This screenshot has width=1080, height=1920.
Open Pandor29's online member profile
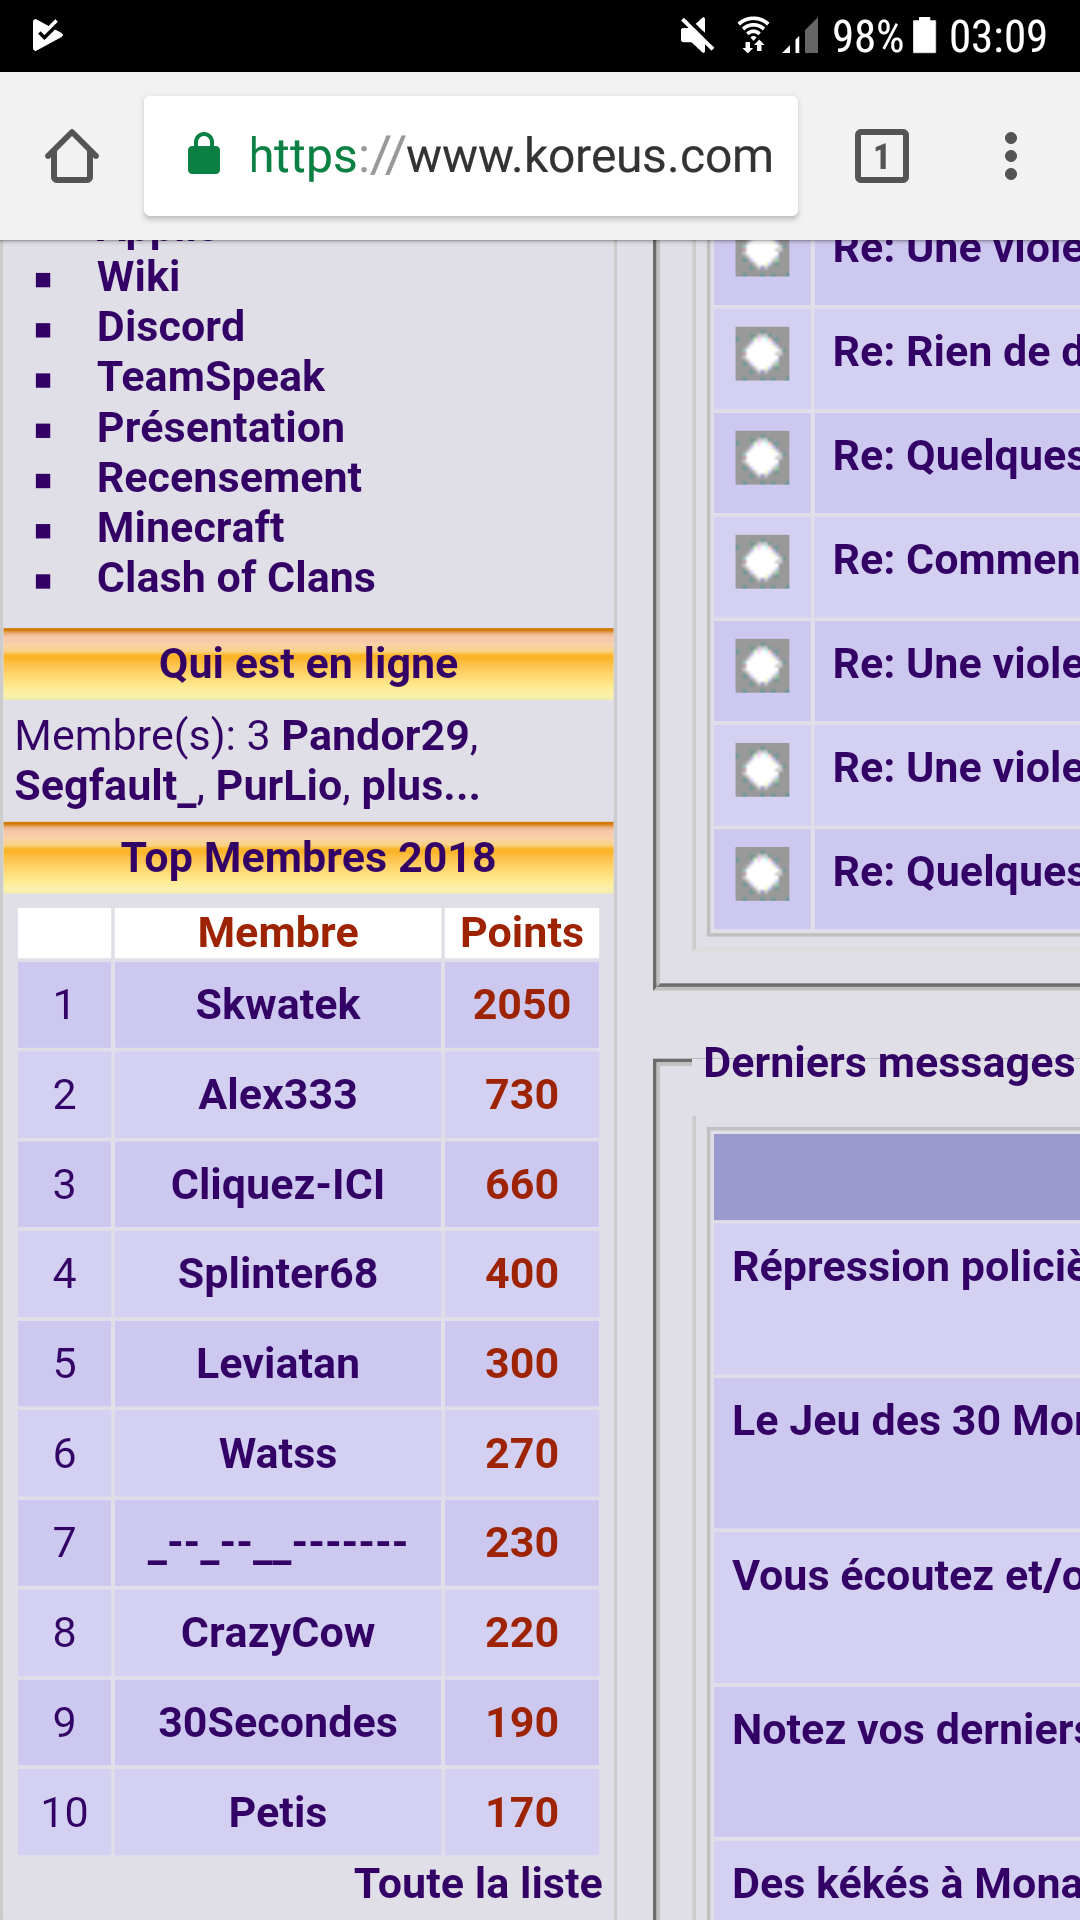click(x=375, y=736)
